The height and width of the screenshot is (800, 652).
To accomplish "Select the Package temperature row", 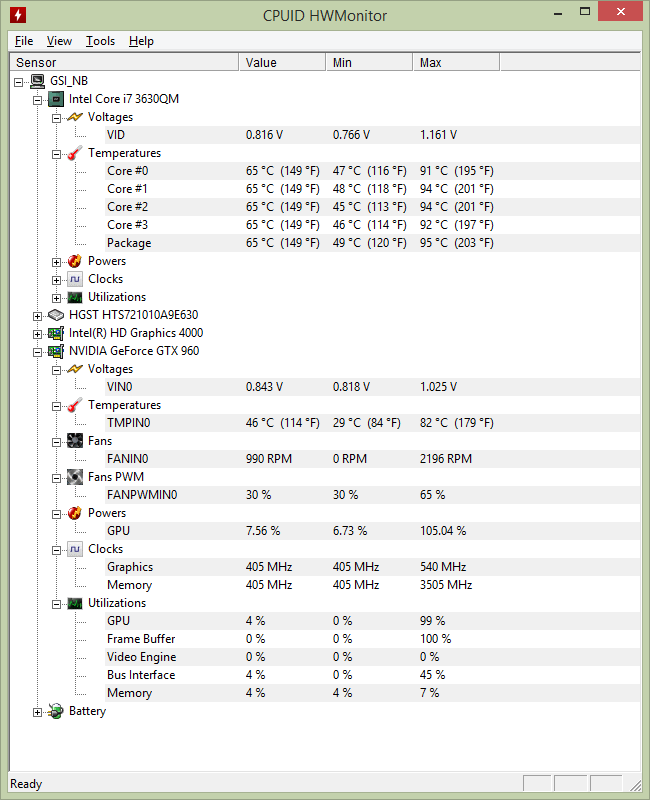I will pos(372,243).
